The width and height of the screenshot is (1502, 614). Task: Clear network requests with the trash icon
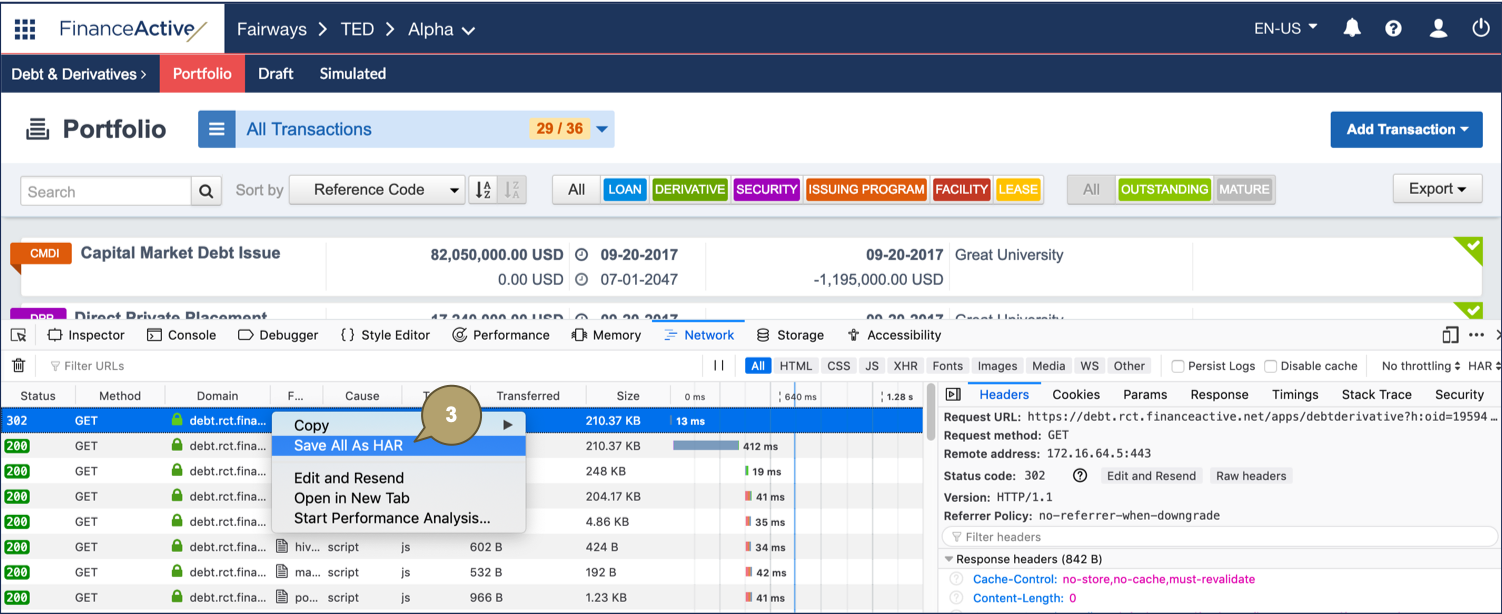point(18,365)
